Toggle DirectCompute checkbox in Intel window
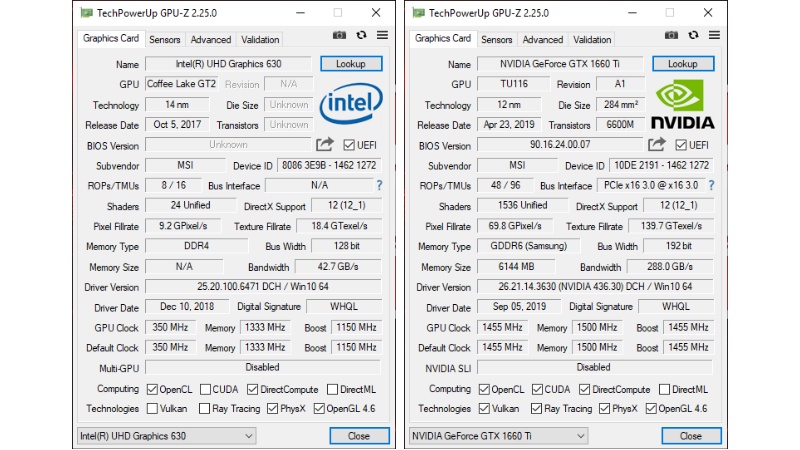Viewport: 800px width, 450px height. (253, 389)
